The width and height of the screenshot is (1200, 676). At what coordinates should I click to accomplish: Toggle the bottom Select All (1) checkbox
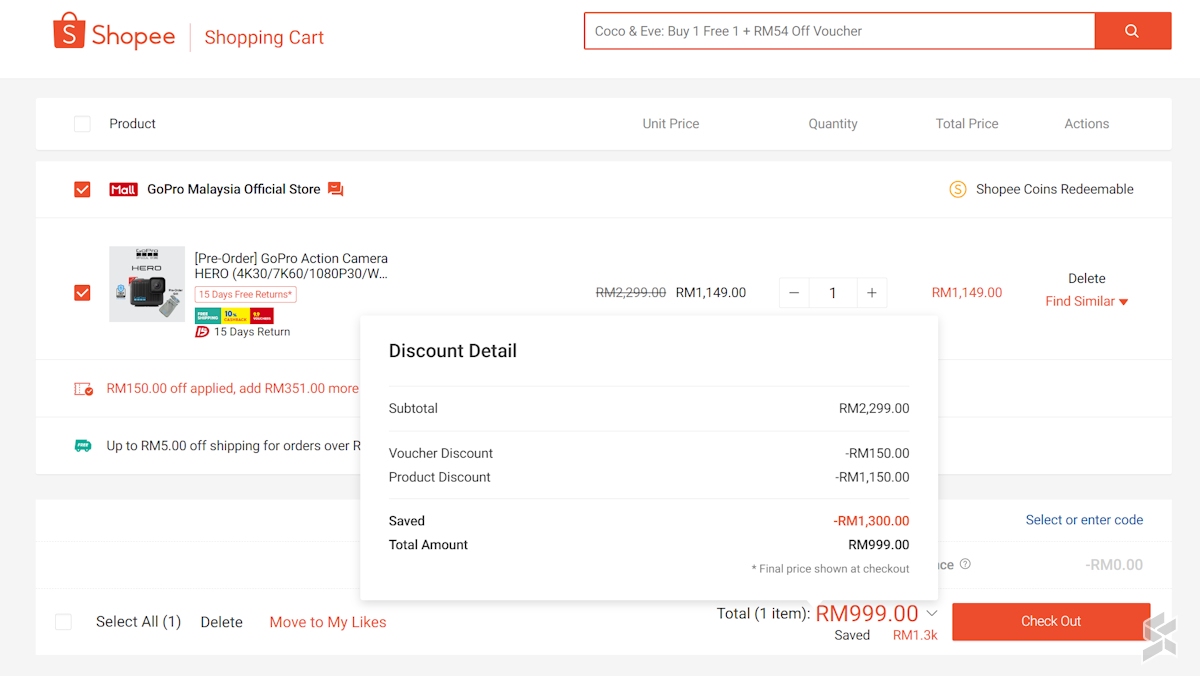click(x=63, y=622)
